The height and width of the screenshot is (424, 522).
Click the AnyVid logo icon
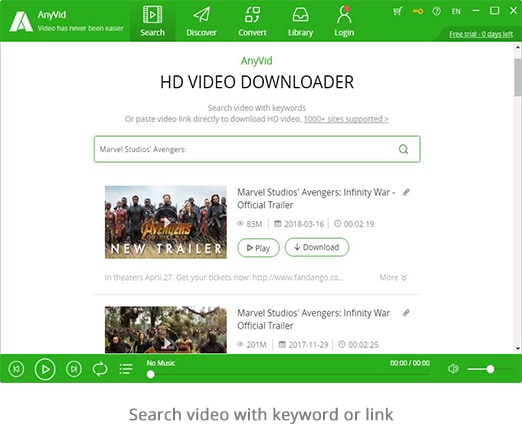tap(21, 22)
